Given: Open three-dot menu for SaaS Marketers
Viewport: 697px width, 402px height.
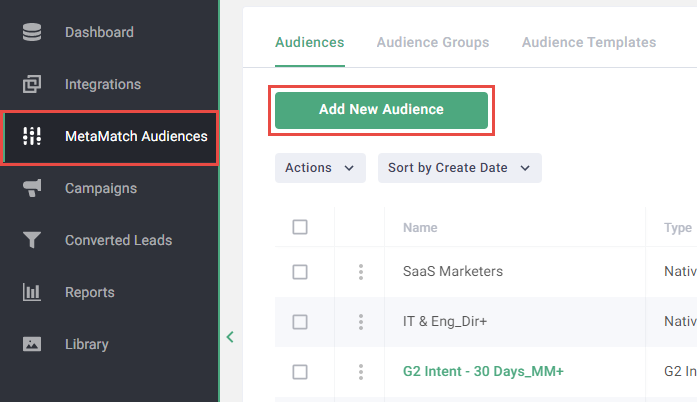Looking at the screenshot, I should pos(360,272).
